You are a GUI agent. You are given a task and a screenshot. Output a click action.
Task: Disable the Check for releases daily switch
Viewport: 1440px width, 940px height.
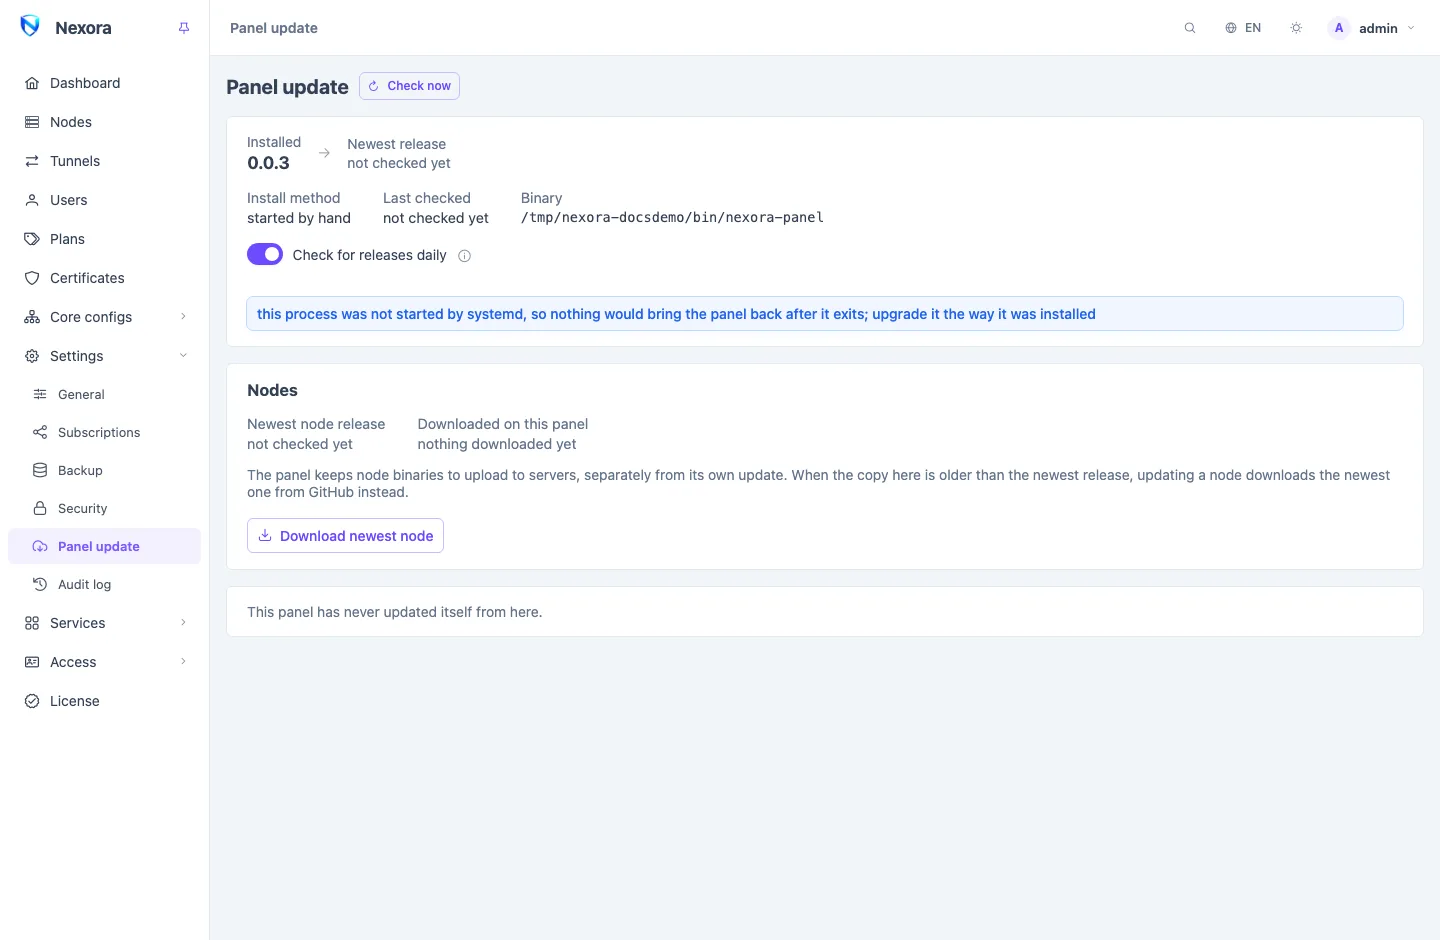(x=265, y=255)
